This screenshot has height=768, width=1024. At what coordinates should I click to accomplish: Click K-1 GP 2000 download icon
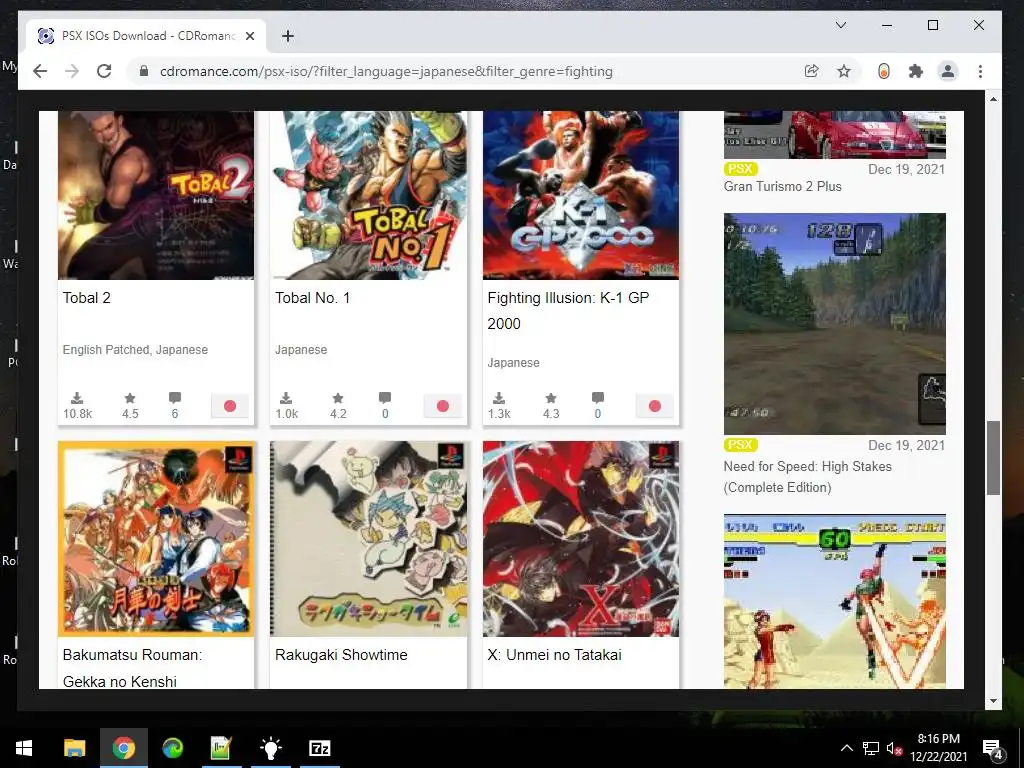coord(498,398)
